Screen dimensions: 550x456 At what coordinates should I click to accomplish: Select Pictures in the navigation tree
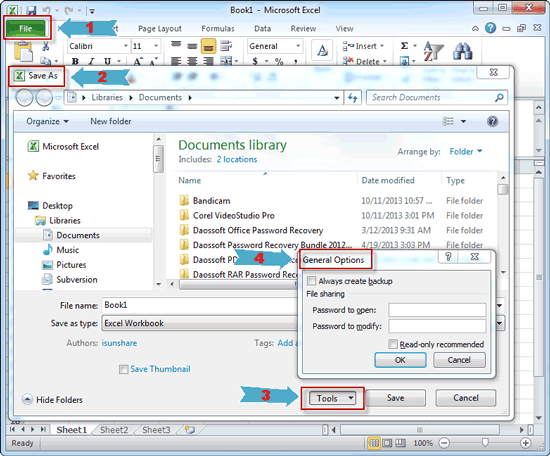click(71, 265)
